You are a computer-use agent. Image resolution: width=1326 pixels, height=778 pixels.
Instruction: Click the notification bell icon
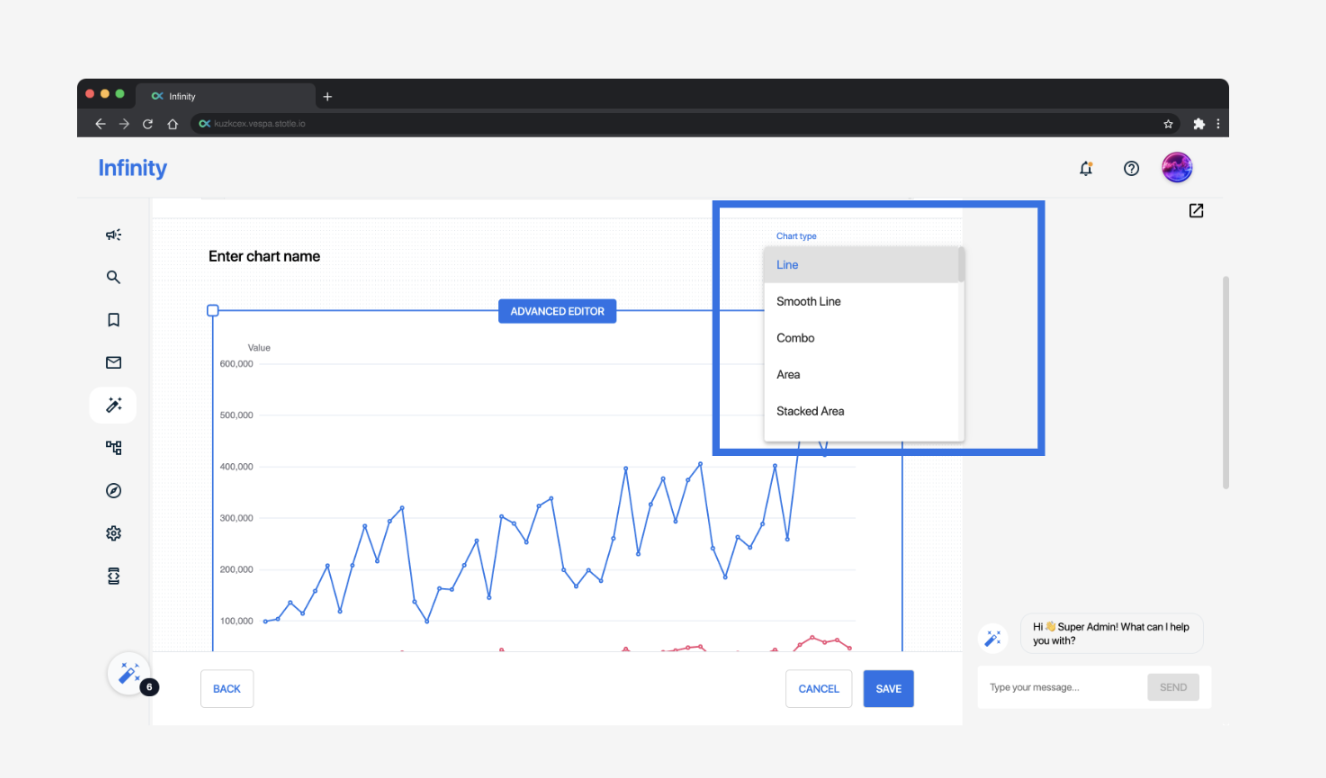pyautogui.click(x=1086, y=169)
